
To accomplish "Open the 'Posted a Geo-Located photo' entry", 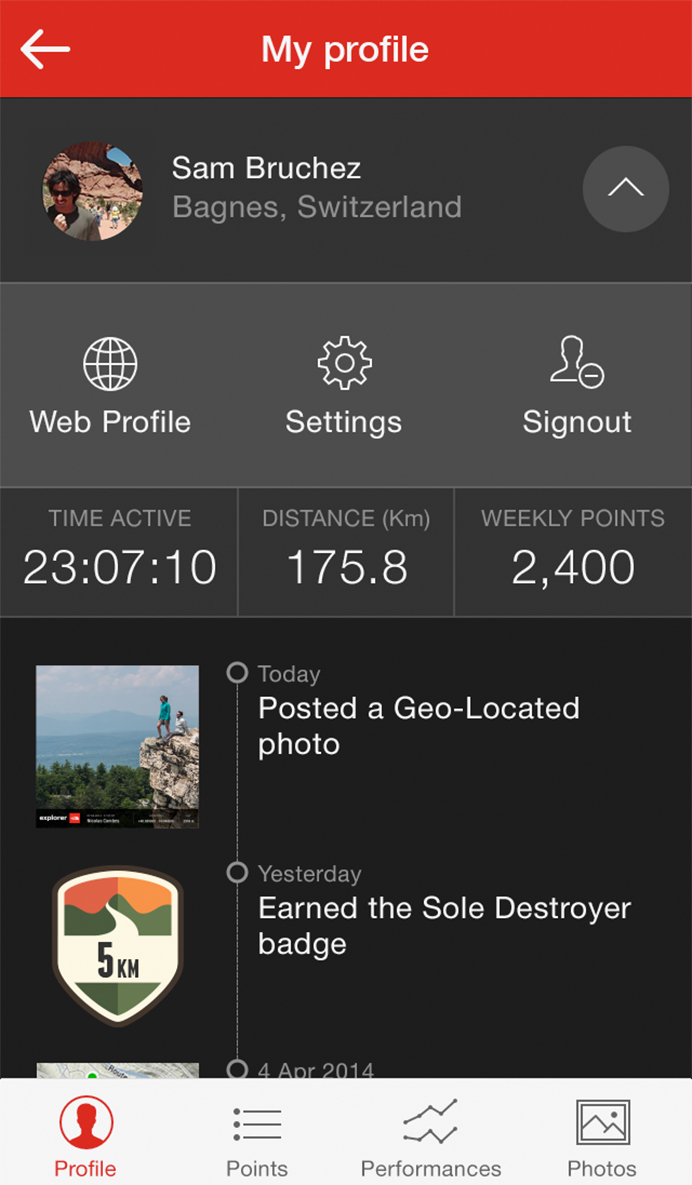I will (x=419, y=726).
